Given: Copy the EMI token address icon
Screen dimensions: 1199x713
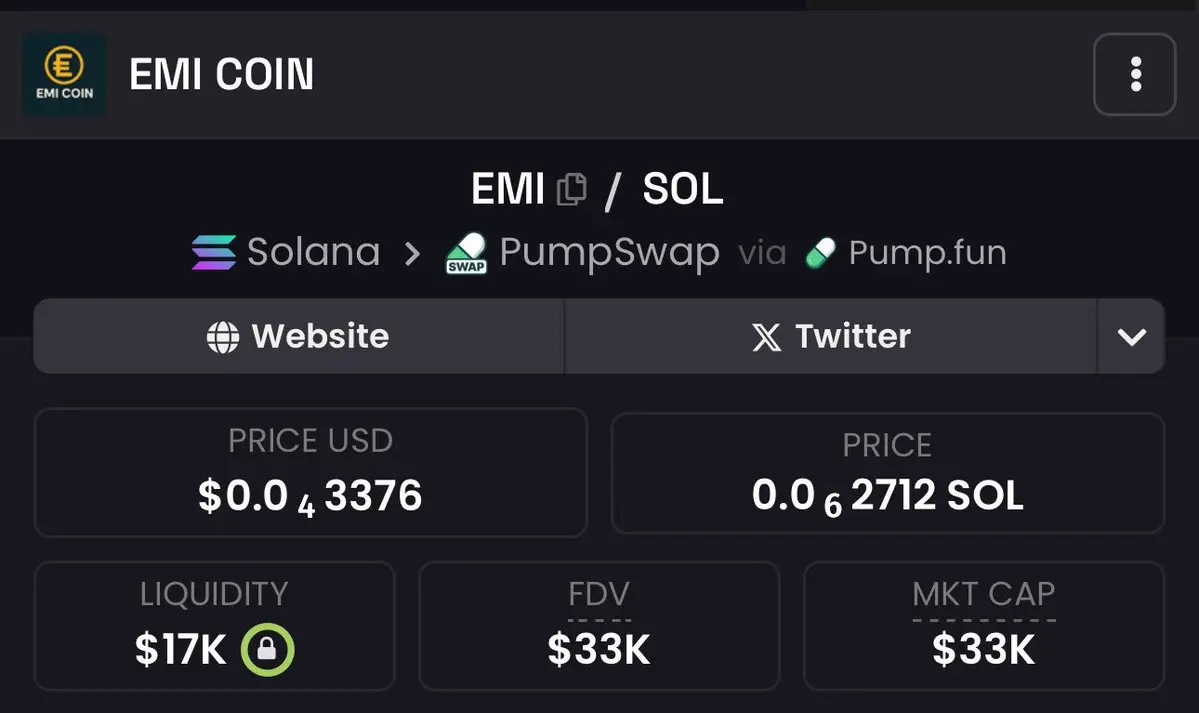Looking at the screenshot, I should click(571, 189).
